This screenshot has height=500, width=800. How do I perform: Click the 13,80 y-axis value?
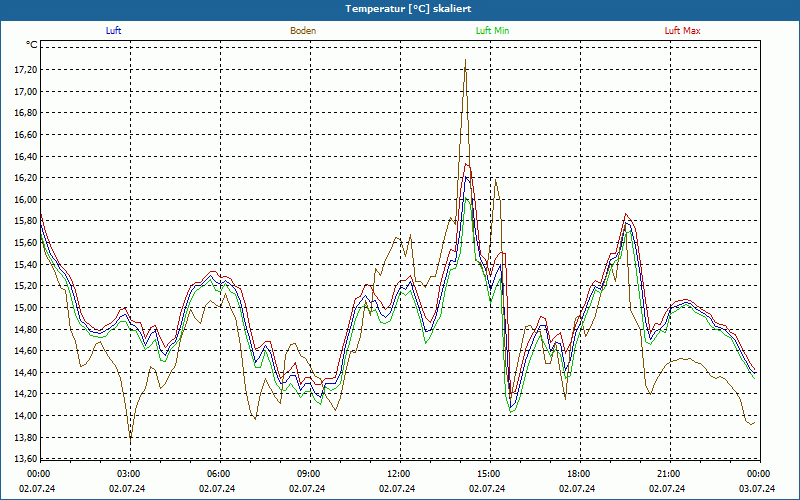click(x=26, y=437)
